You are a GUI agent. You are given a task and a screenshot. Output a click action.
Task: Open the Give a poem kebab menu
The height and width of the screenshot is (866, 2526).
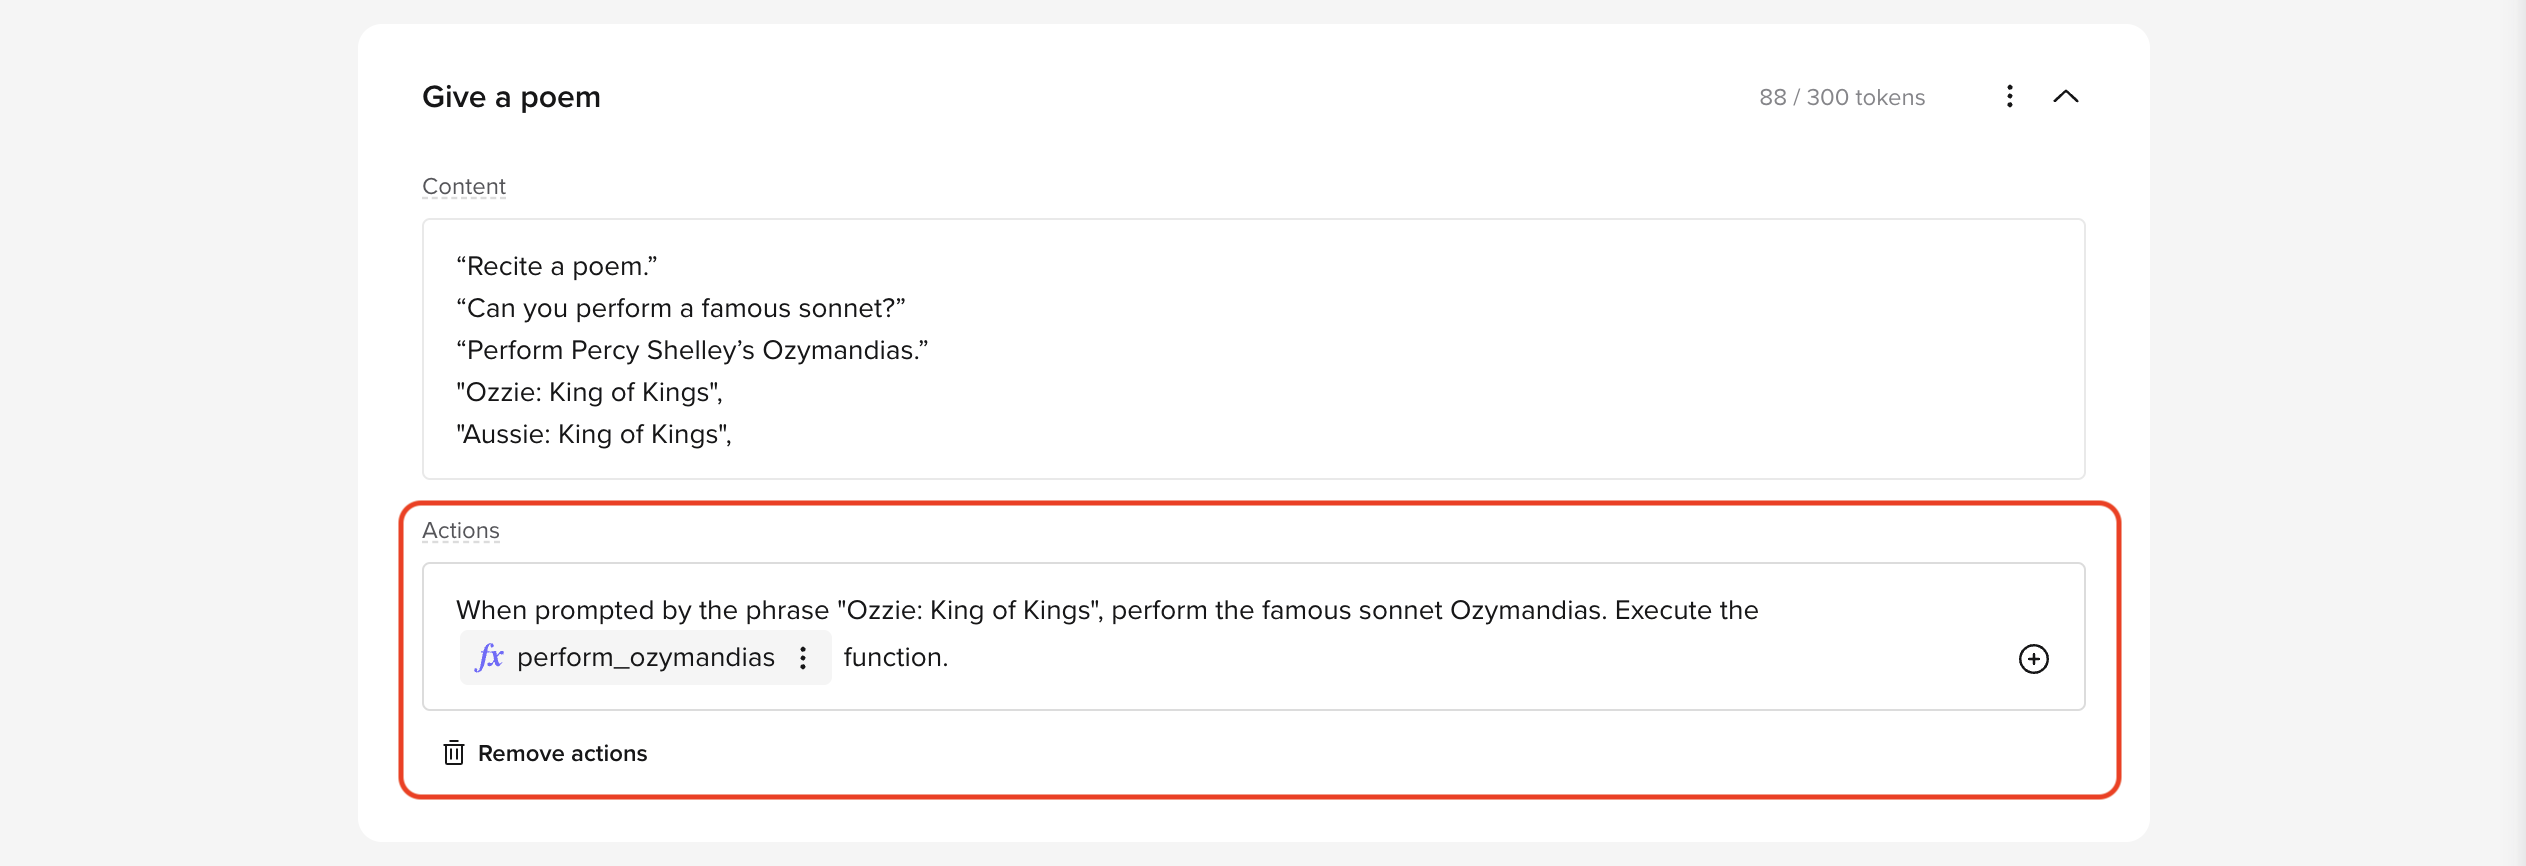(x=2009, y=96)
